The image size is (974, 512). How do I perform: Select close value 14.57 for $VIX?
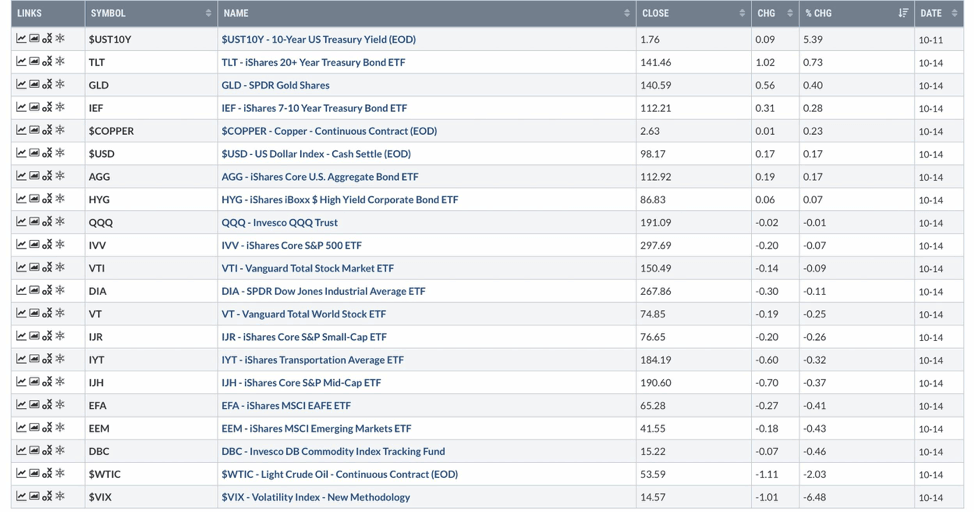(x=653, y=497)
